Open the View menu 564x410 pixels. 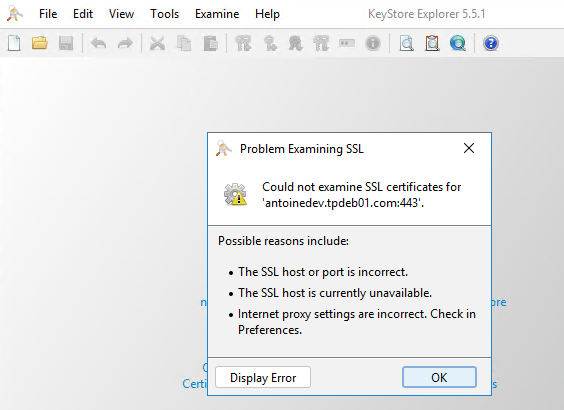point(122,14)
